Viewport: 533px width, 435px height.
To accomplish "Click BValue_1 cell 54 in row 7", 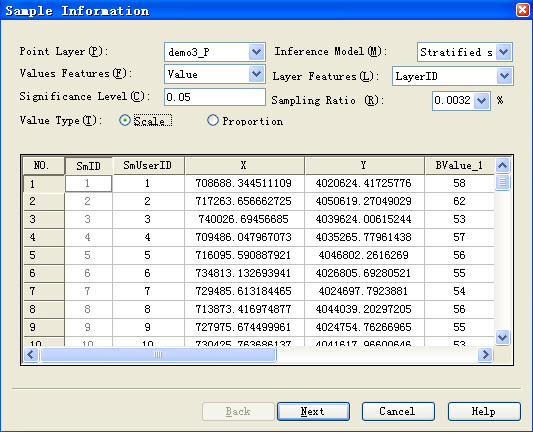I will click(x=459, y=292).
